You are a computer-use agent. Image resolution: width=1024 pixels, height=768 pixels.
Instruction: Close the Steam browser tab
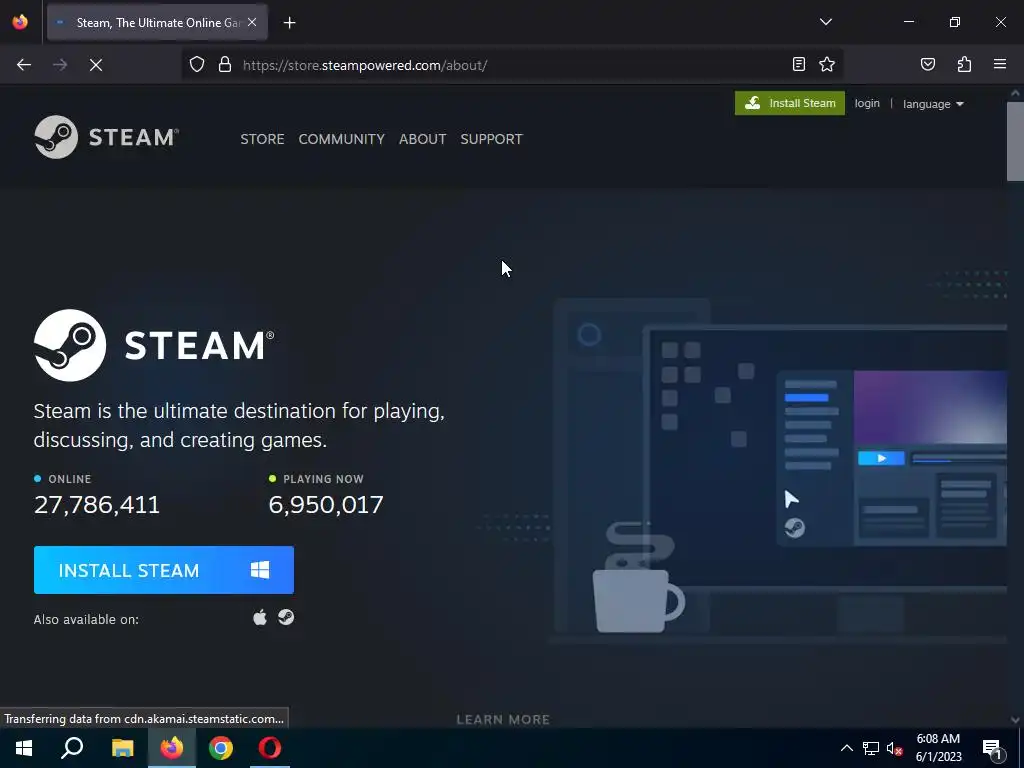(252, 22)
